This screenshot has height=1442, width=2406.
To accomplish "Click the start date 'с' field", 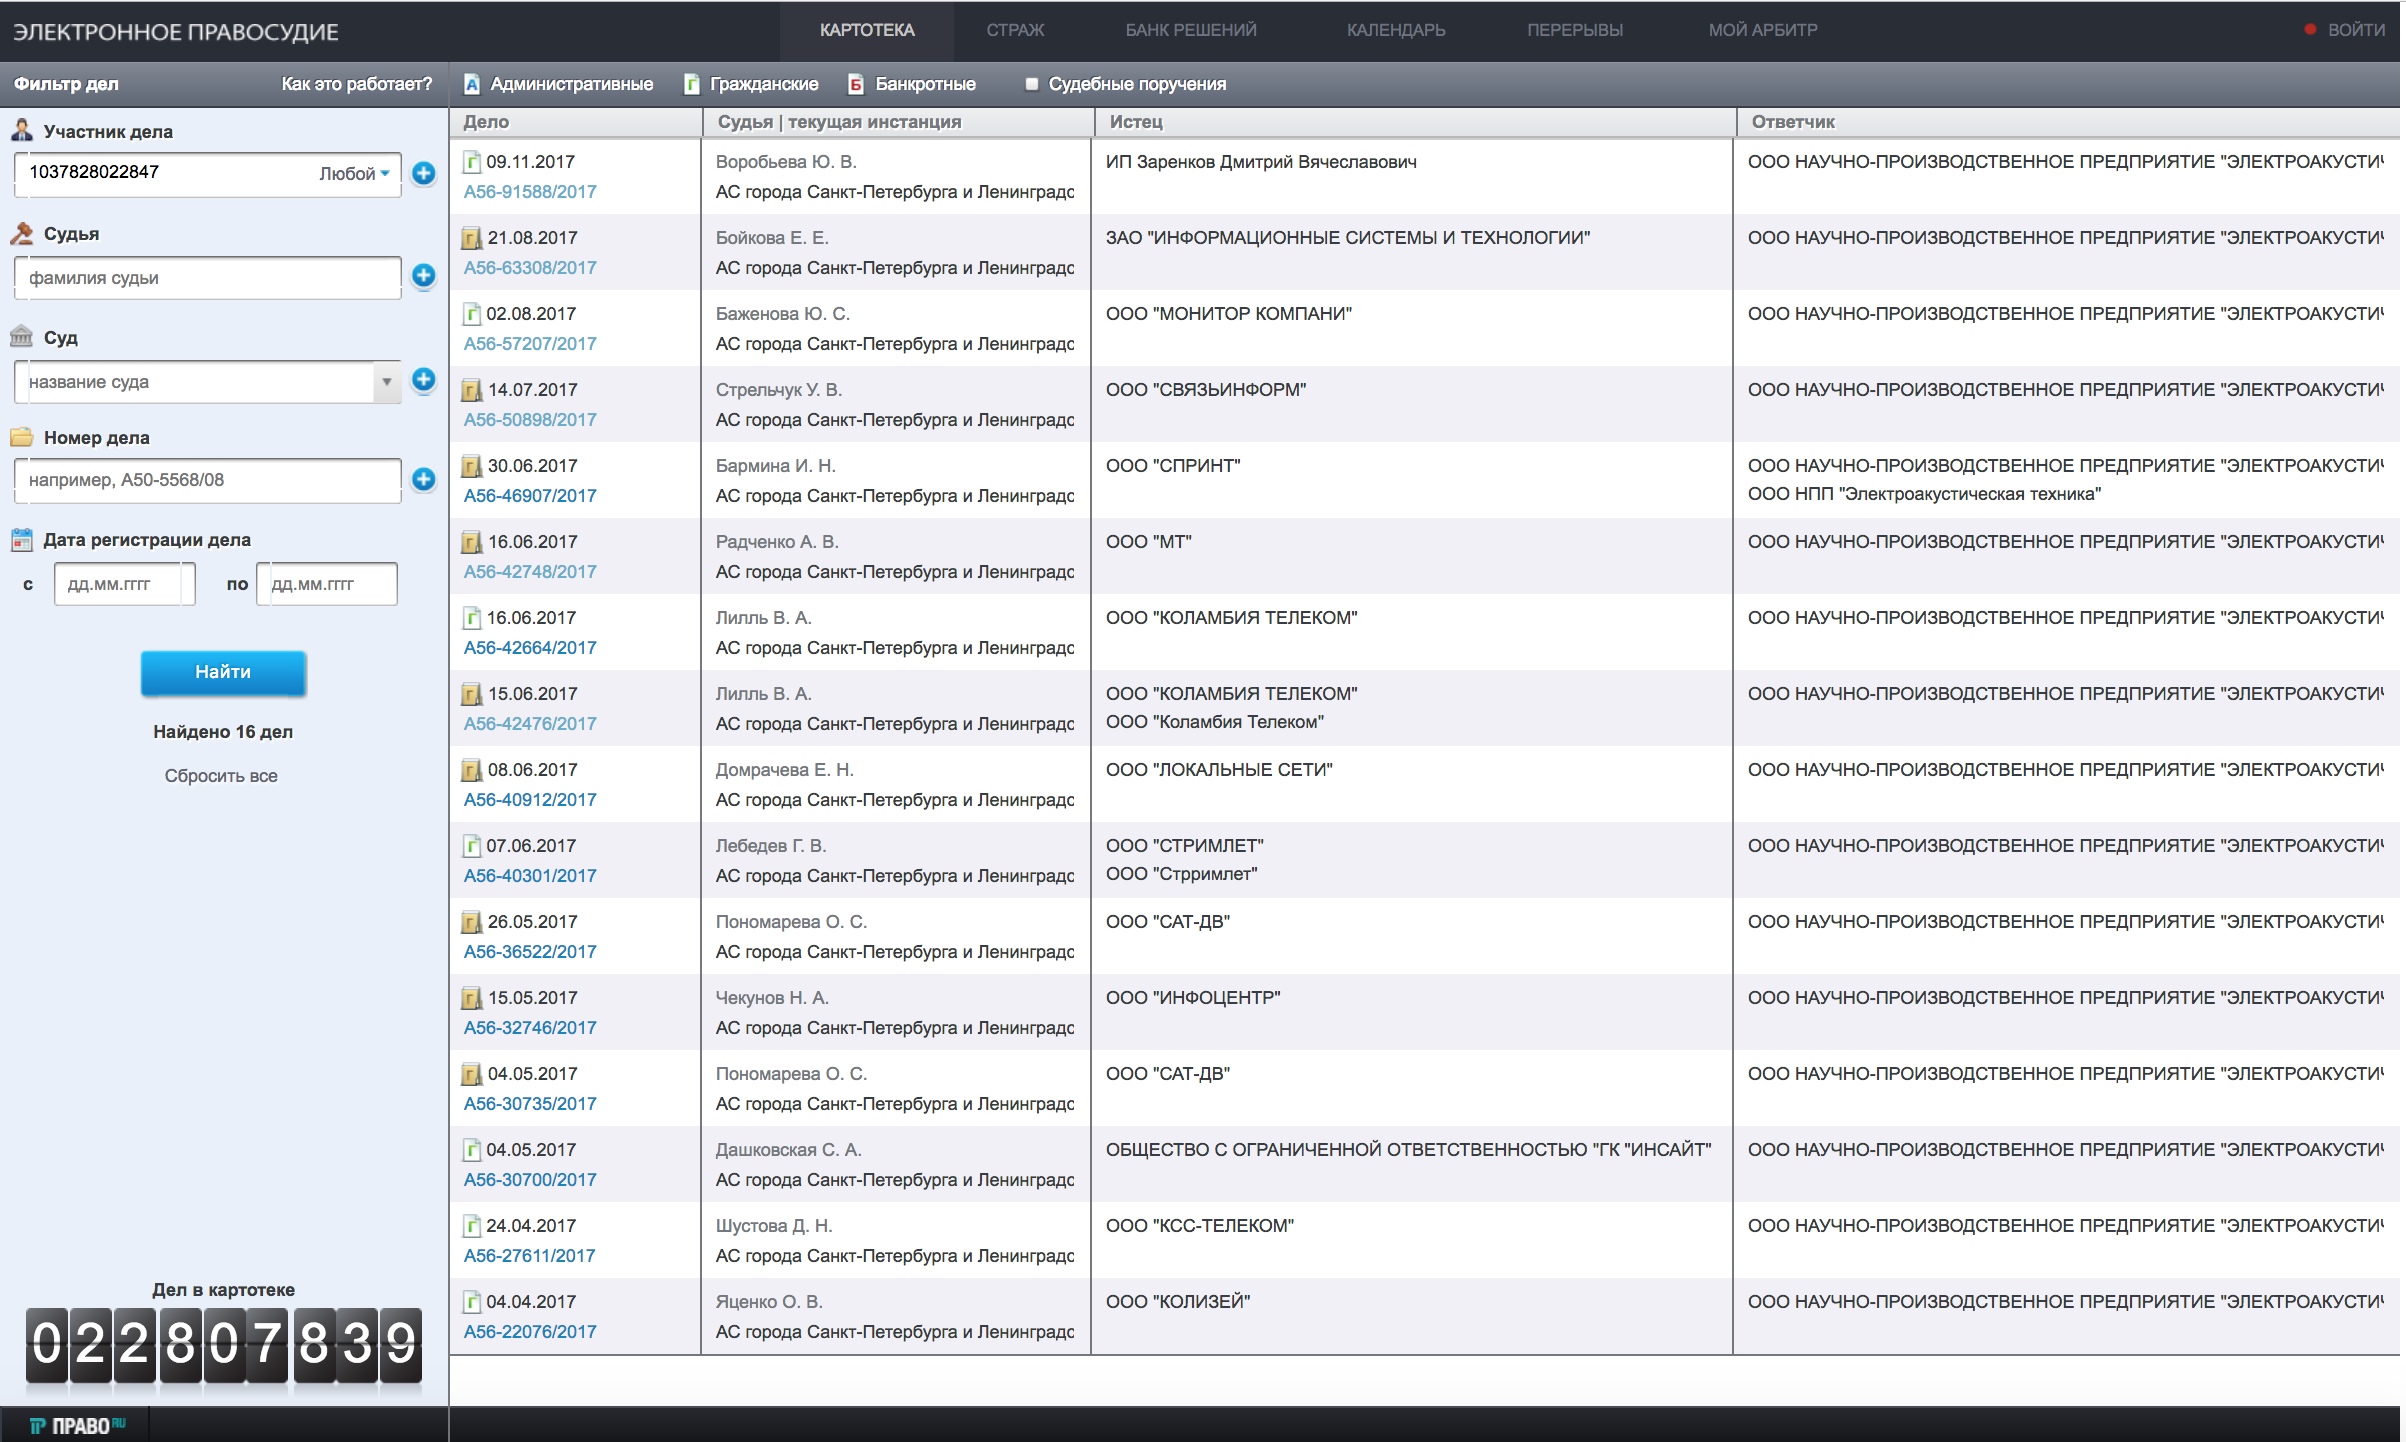I will (124, 584).
